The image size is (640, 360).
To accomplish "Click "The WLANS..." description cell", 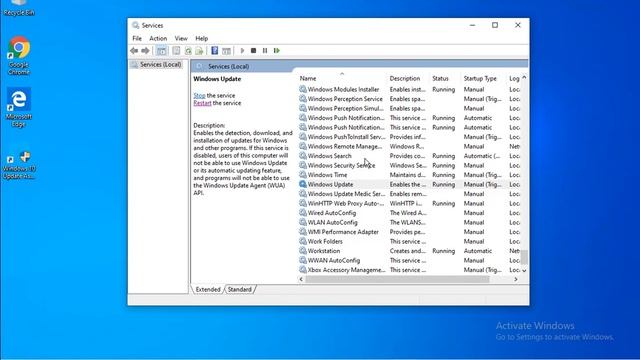I will tap(407, 222).
